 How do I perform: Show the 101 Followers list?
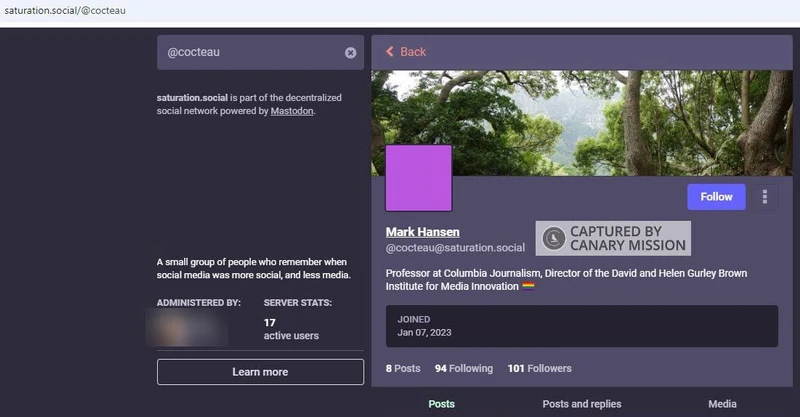539,368
